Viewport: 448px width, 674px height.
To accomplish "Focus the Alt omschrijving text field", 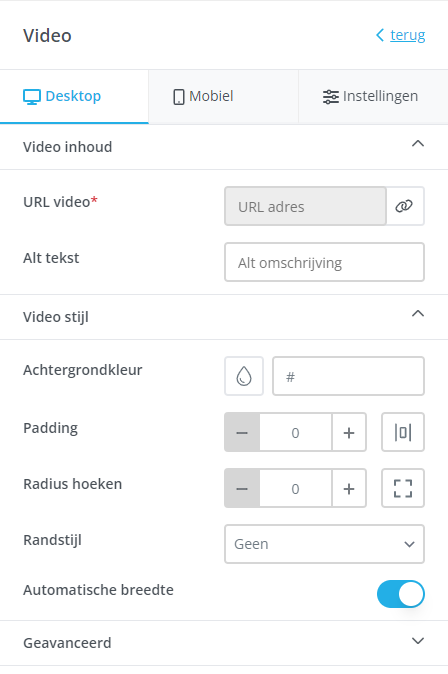I will point(324,262).
